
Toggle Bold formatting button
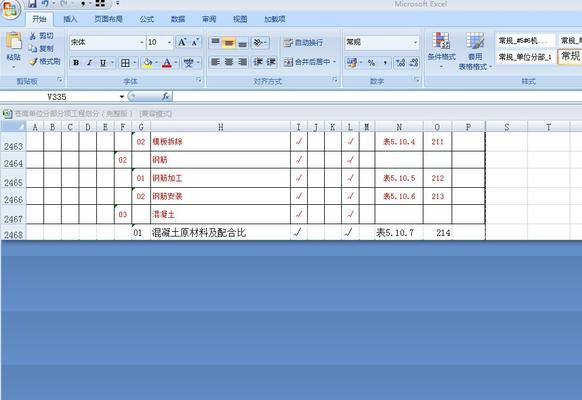(x=76, y=63)
